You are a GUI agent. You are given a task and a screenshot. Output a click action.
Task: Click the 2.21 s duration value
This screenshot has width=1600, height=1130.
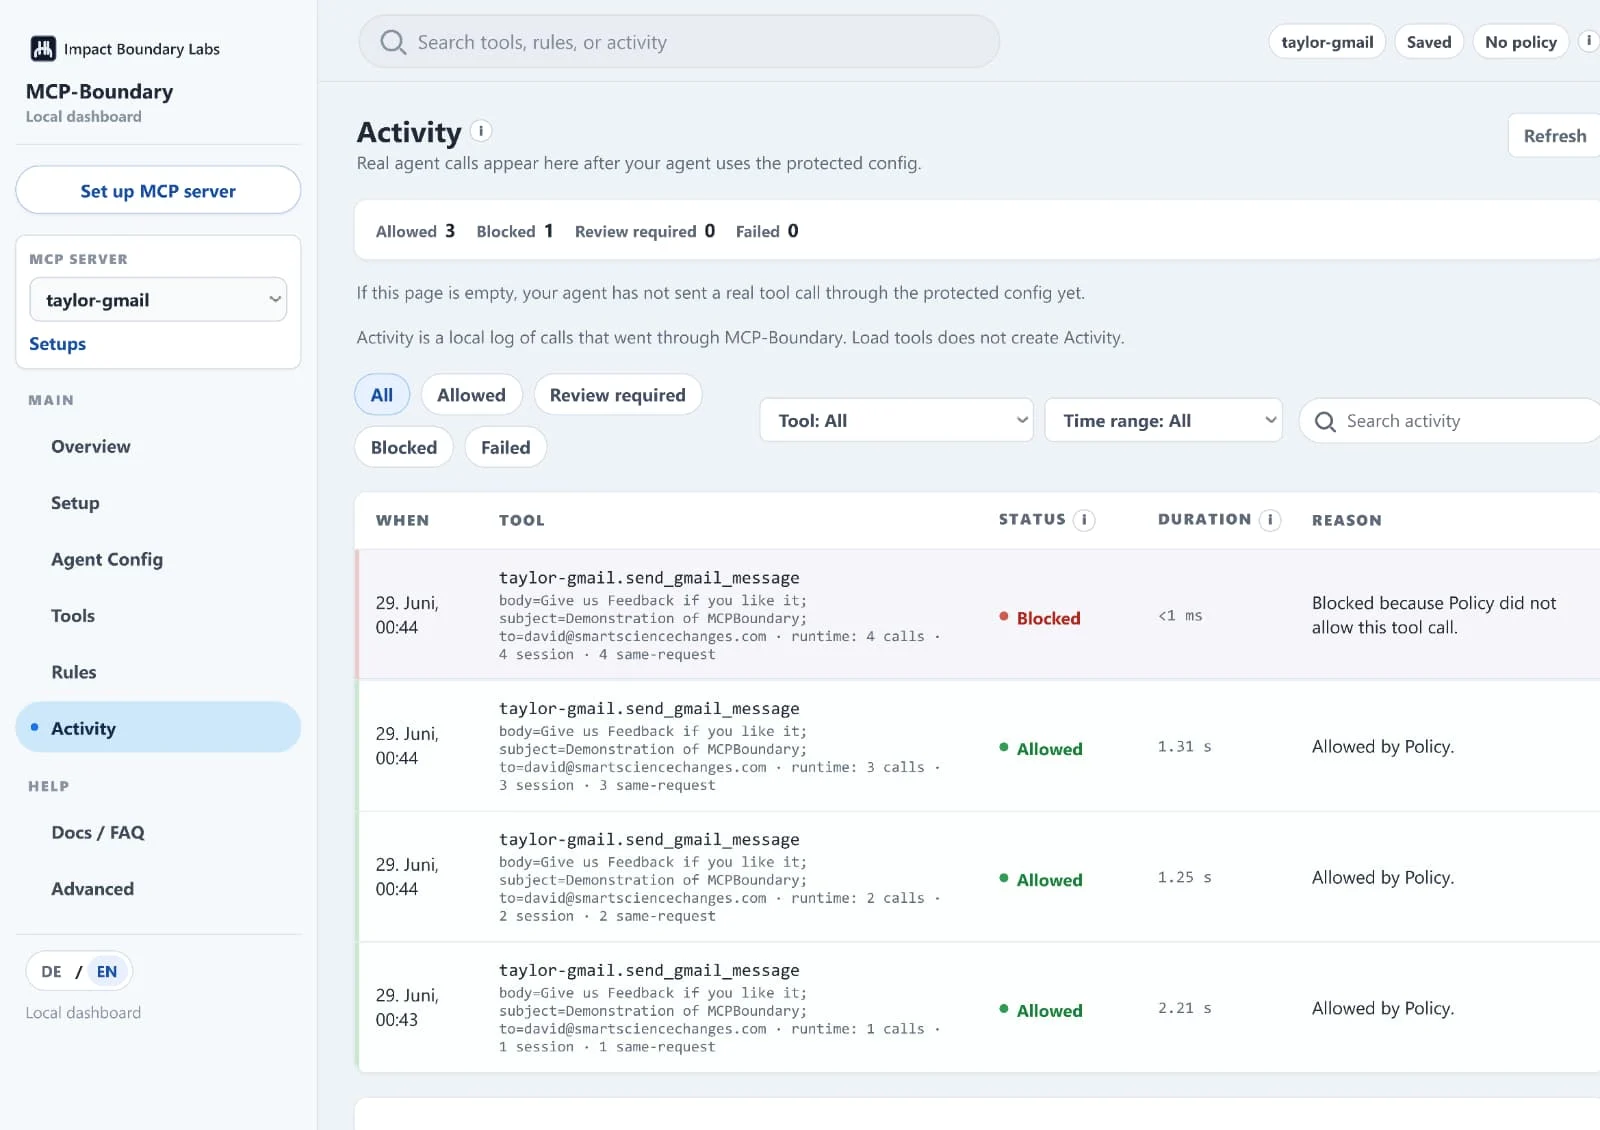[x=1184, y=1009]
